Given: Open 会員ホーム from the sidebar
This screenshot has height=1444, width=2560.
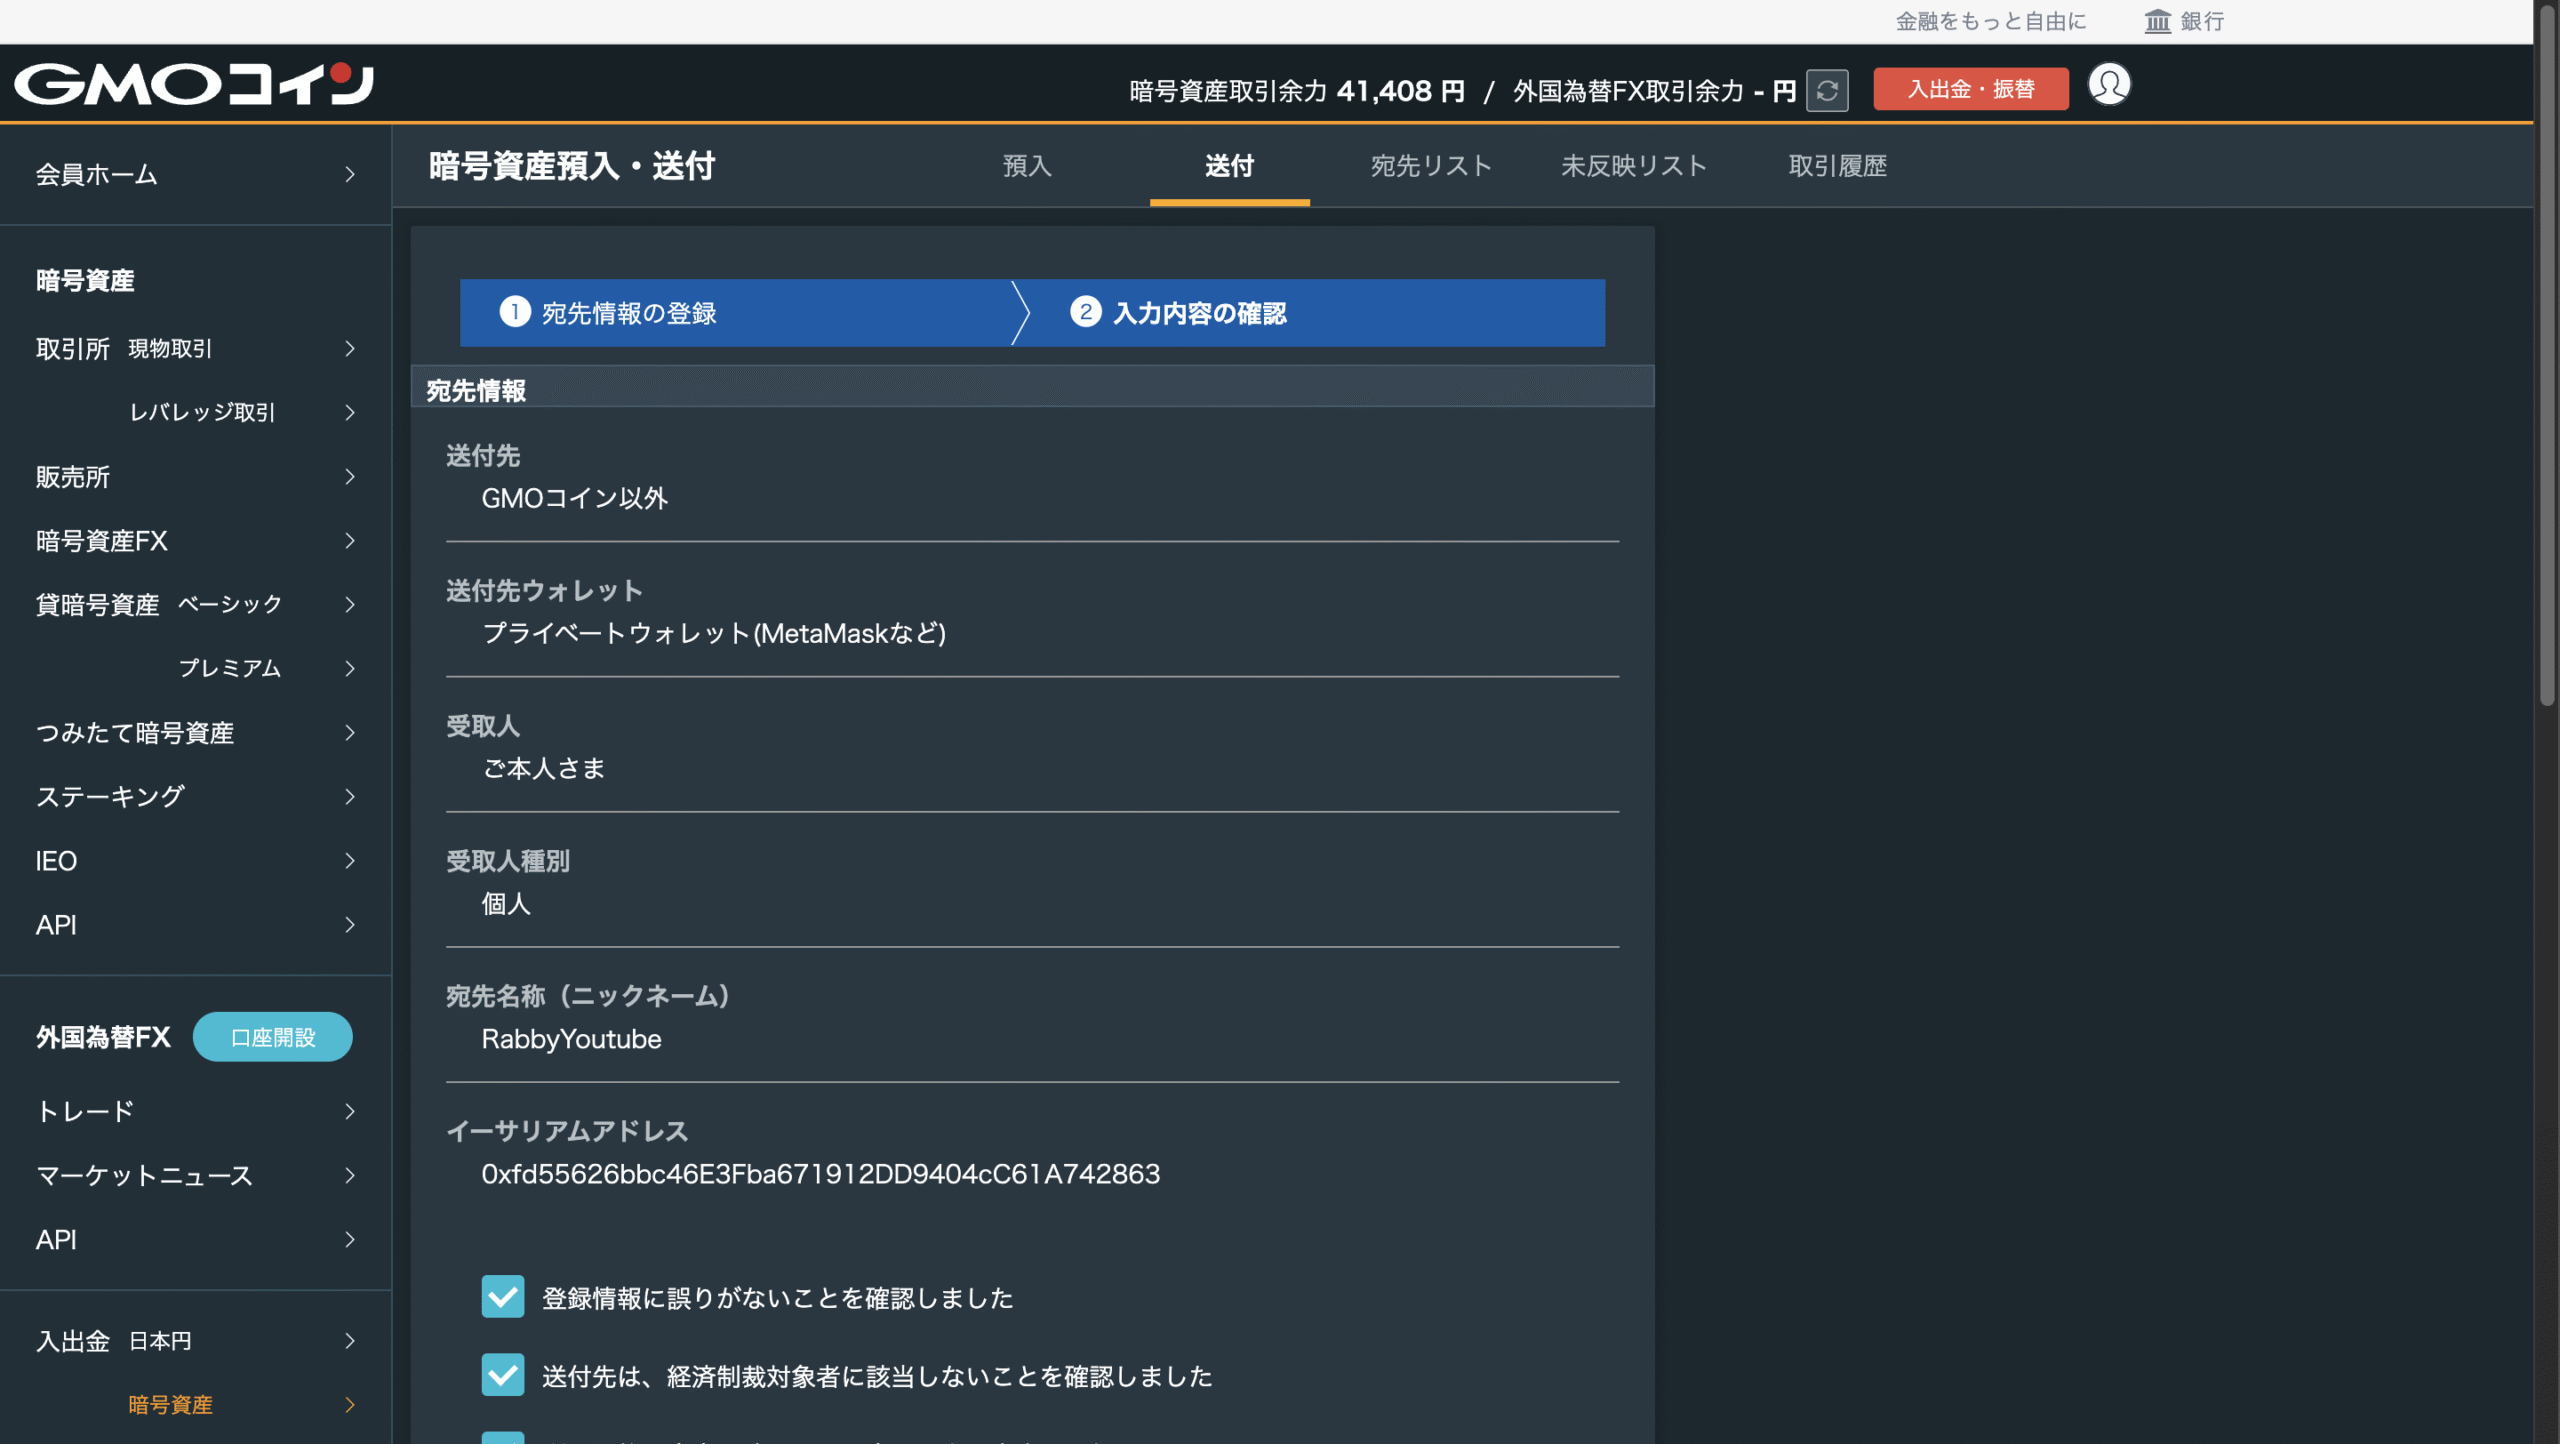Looking at the screenshot, I should [96, 175].
